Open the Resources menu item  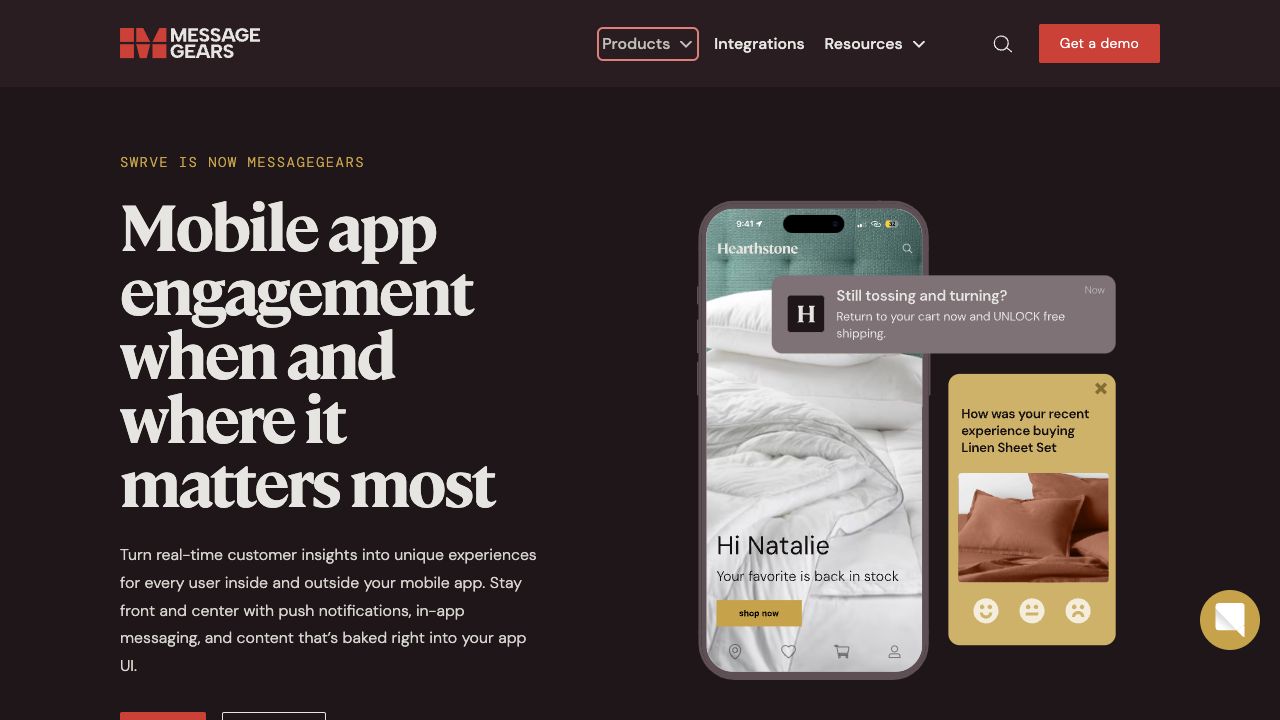pos(863,44)
